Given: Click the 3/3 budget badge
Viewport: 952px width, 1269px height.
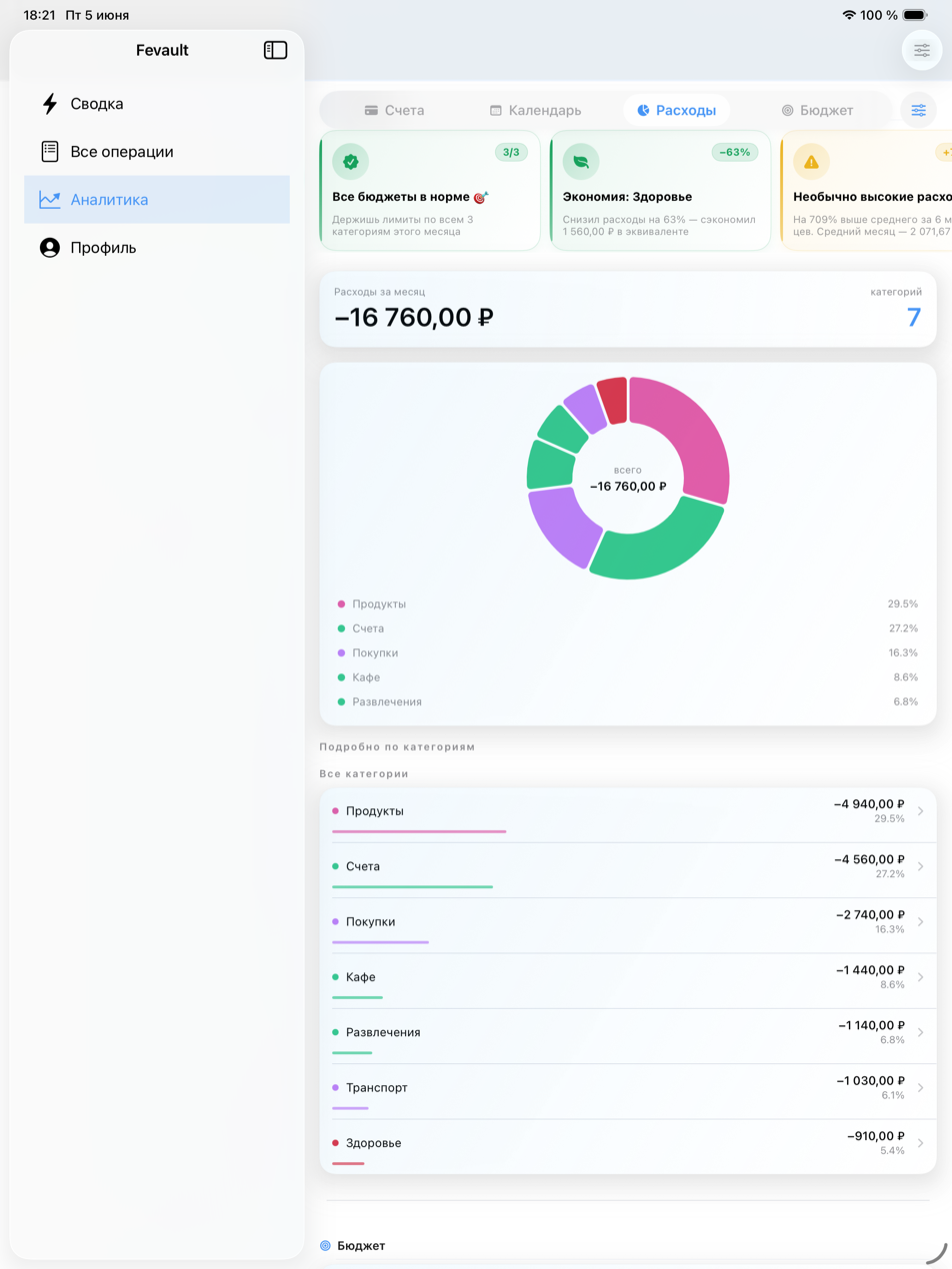Looking at the screenshot, I should click(x=511, y=152).
